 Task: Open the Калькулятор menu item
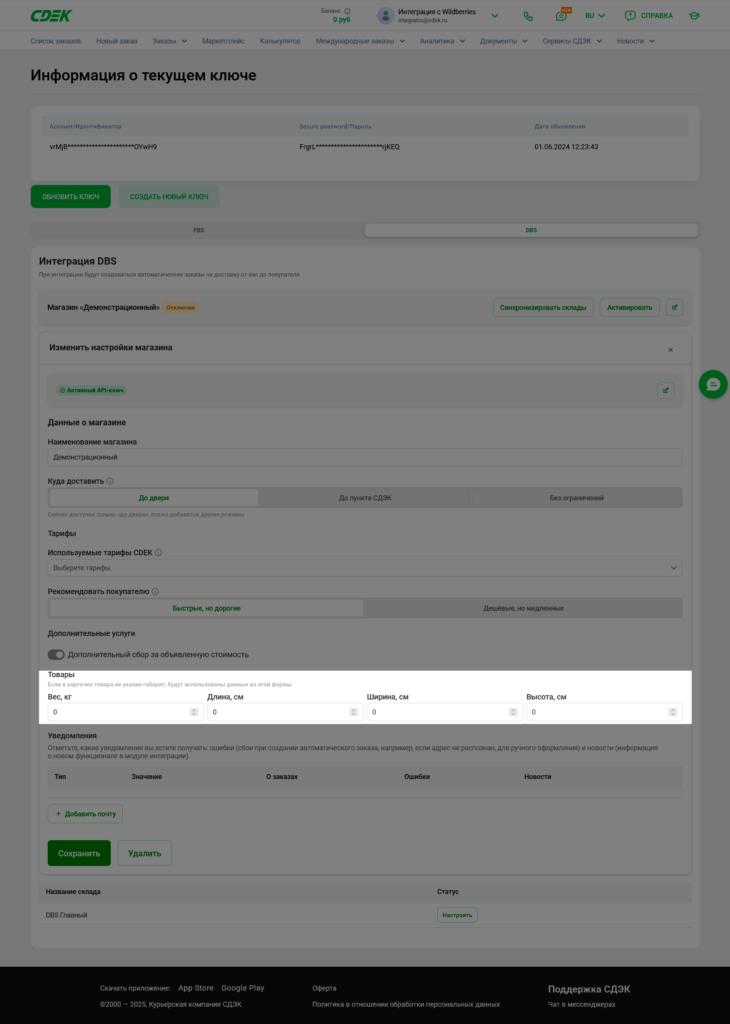tap(280, 41)
